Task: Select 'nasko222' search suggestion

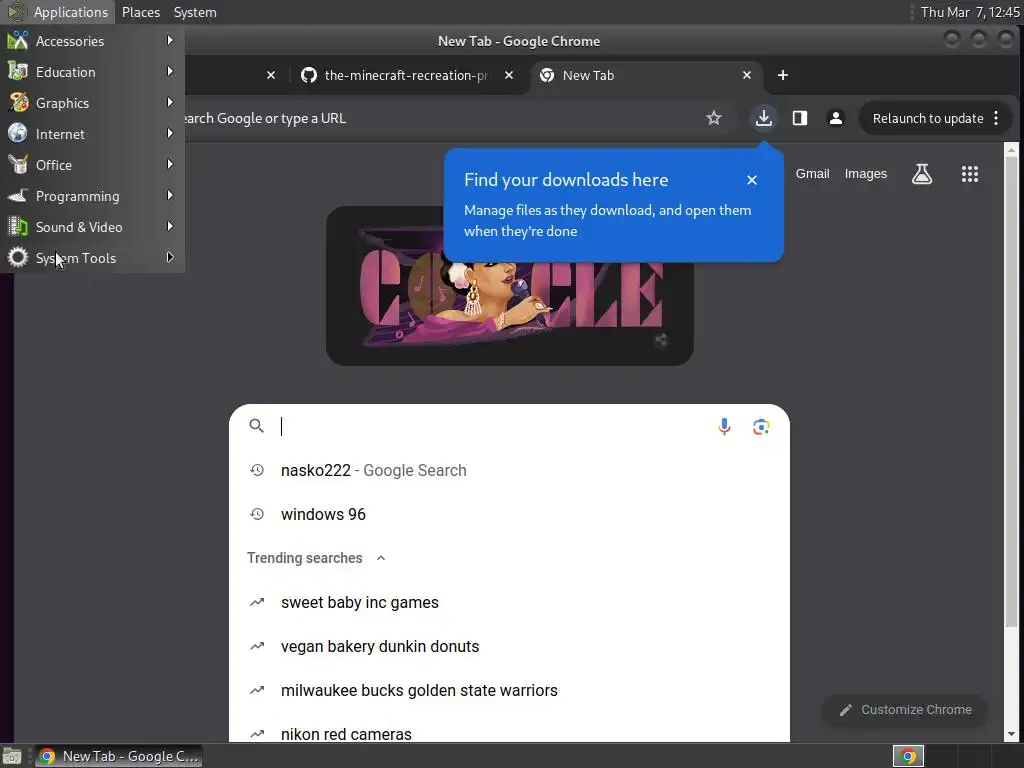Action: (x=509, y=470)
